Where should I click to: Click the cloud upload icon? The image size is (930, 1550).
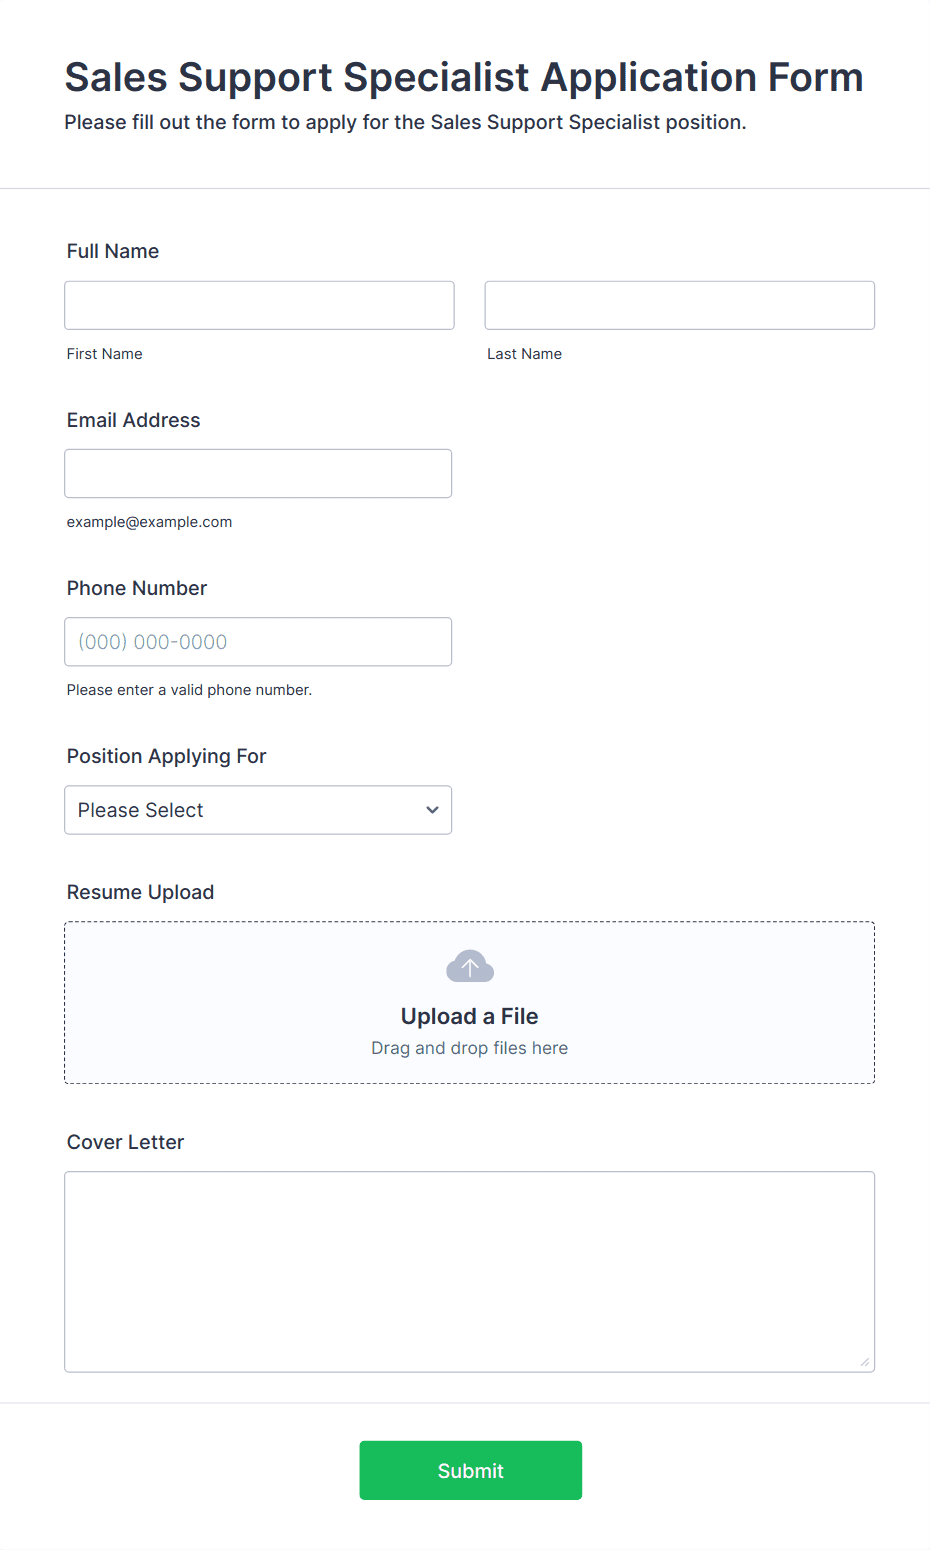[470, 966]
